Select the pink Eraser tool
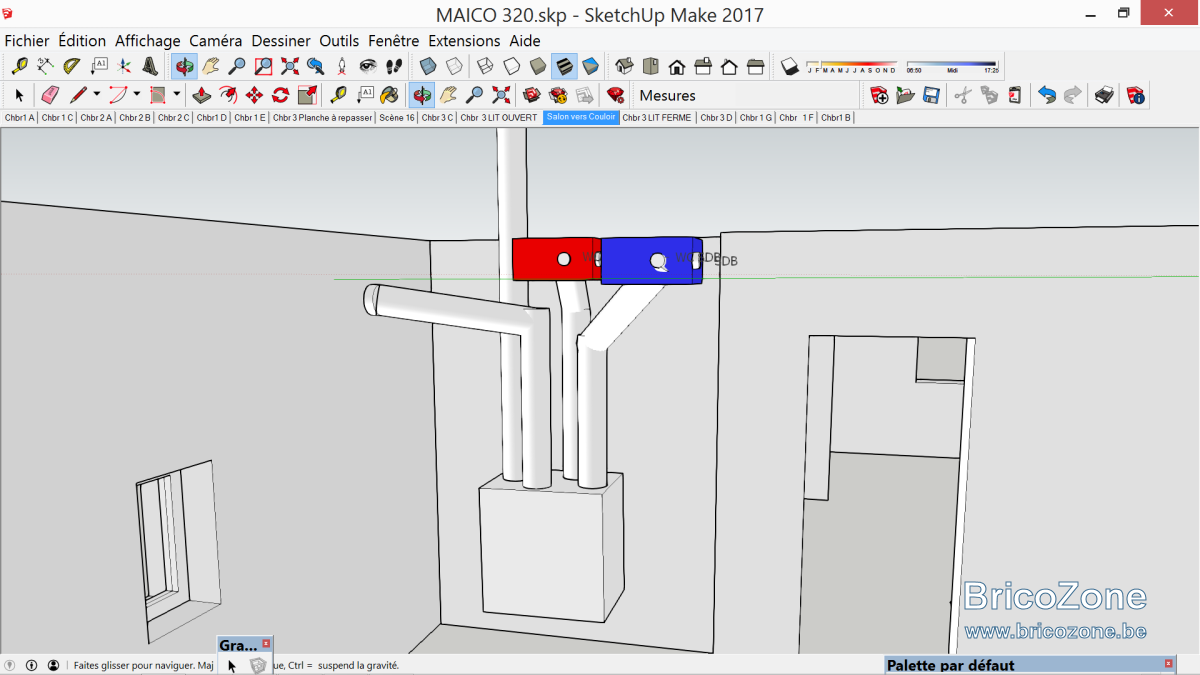 point(50,95)
